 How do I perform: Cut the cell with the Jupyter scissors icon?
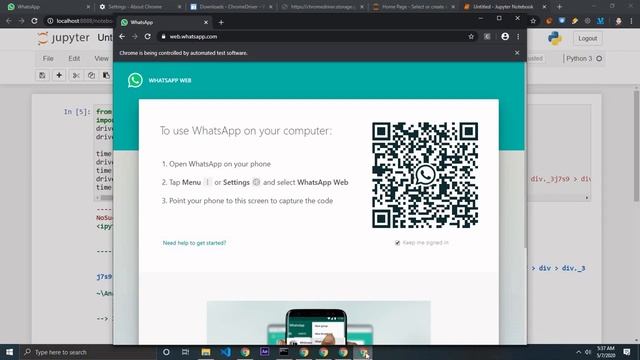(x=76, y=76)
